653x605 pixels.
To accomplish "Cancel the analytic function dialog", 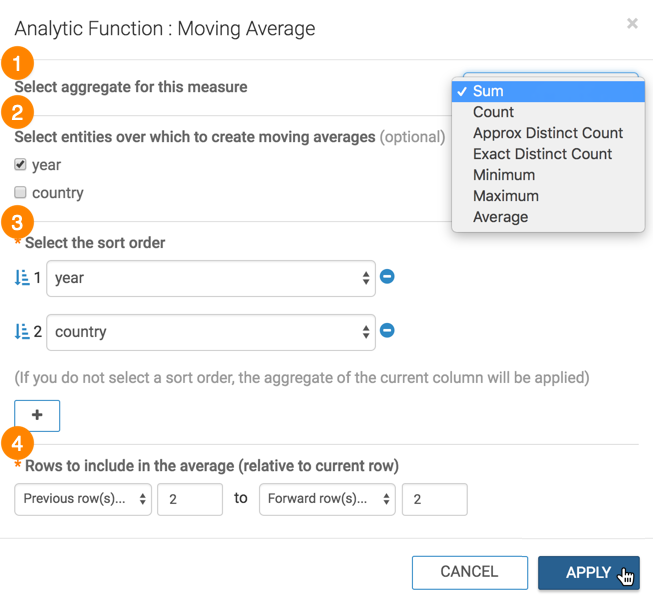I will (x=469, y=573).
